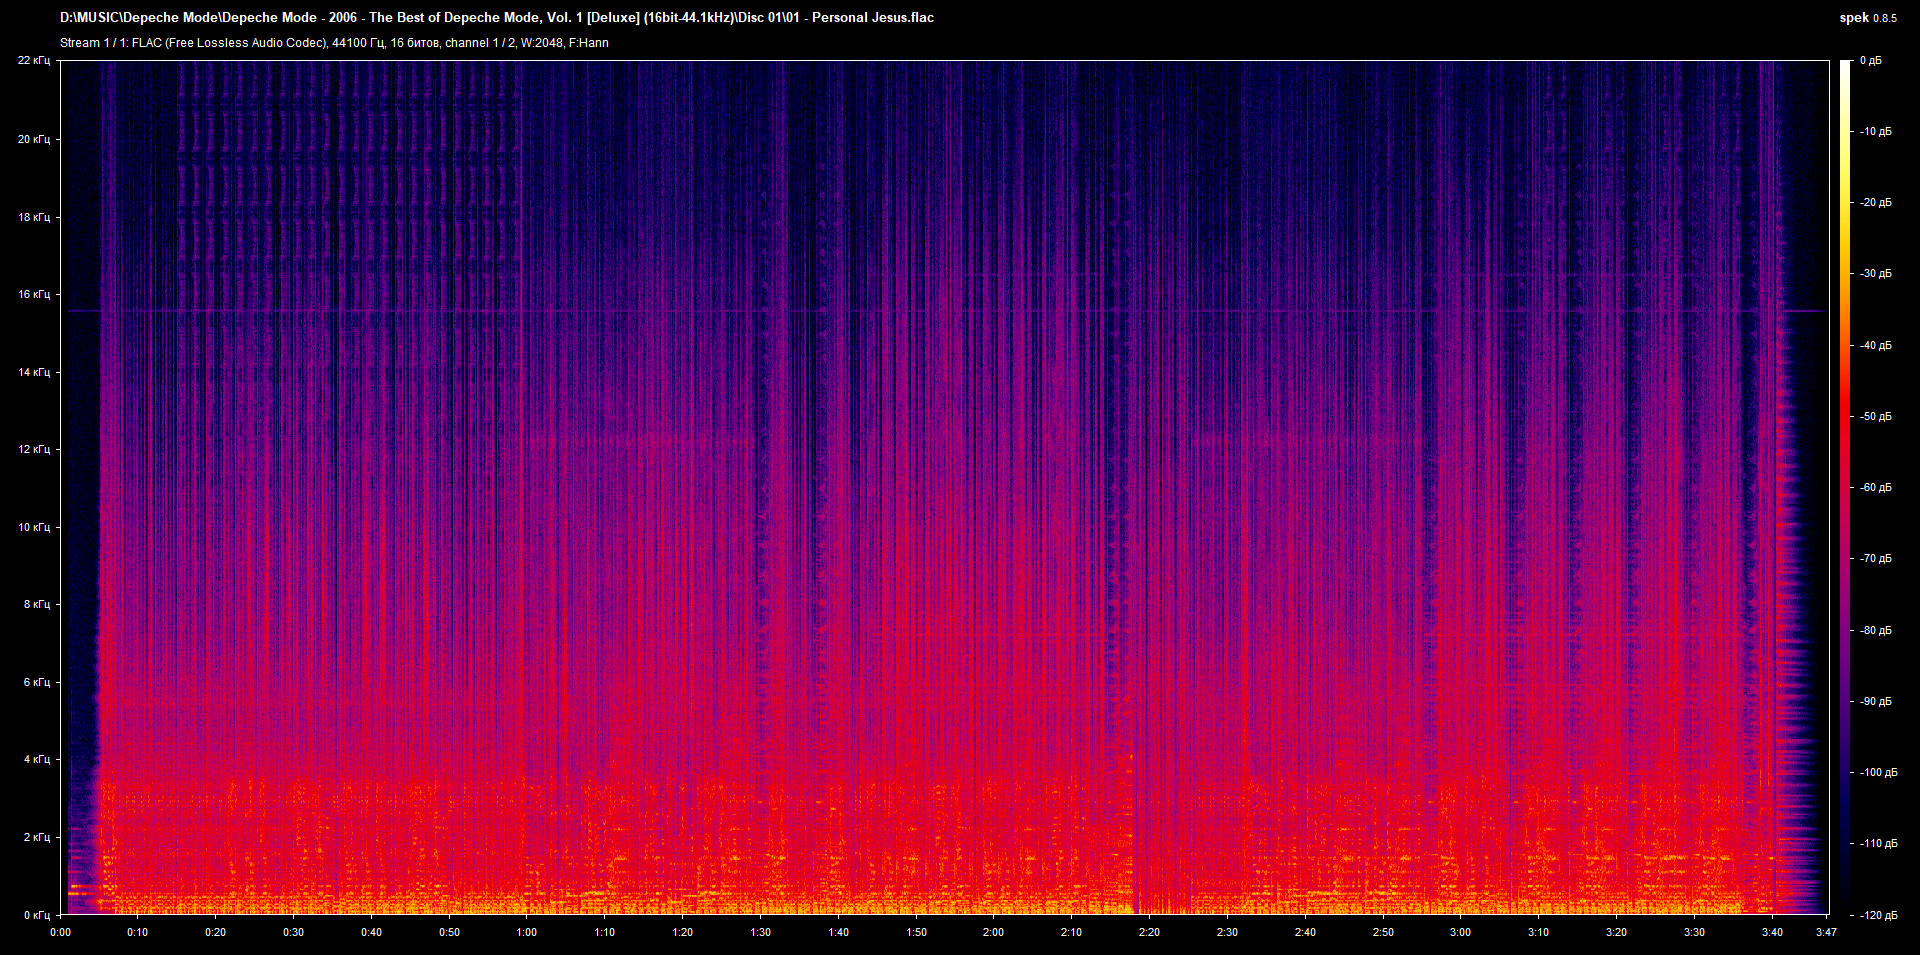Click the FLAC stream info text line
Image resolution: width=1920 pixels, height=955 pixels.
[334, 43]
